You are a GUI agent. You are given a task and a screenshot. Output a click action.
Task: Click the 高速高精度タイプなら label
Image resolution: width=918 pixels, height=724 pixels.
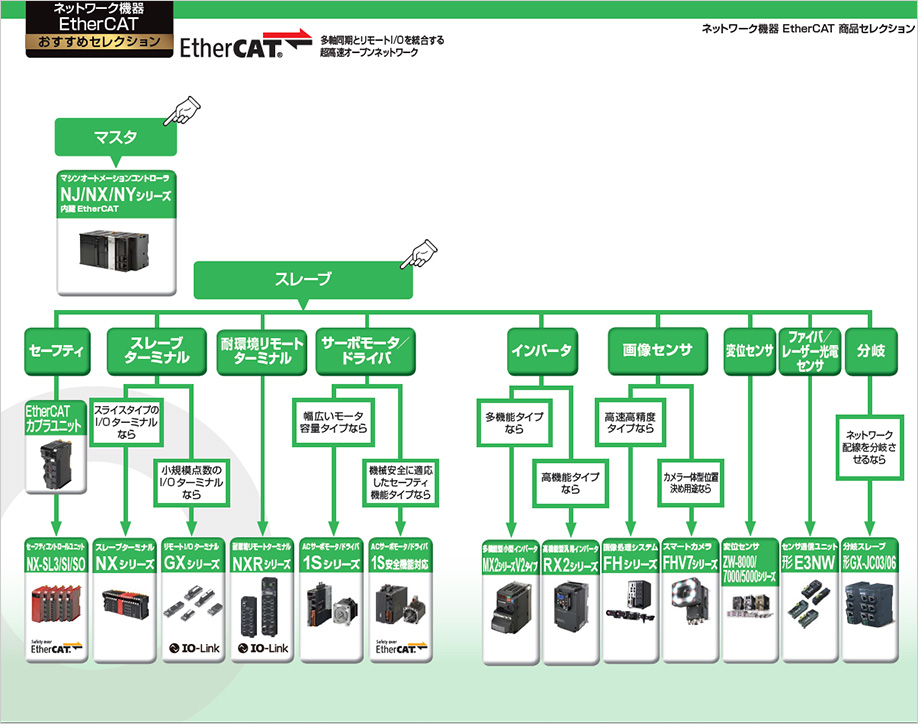[630, 423]
